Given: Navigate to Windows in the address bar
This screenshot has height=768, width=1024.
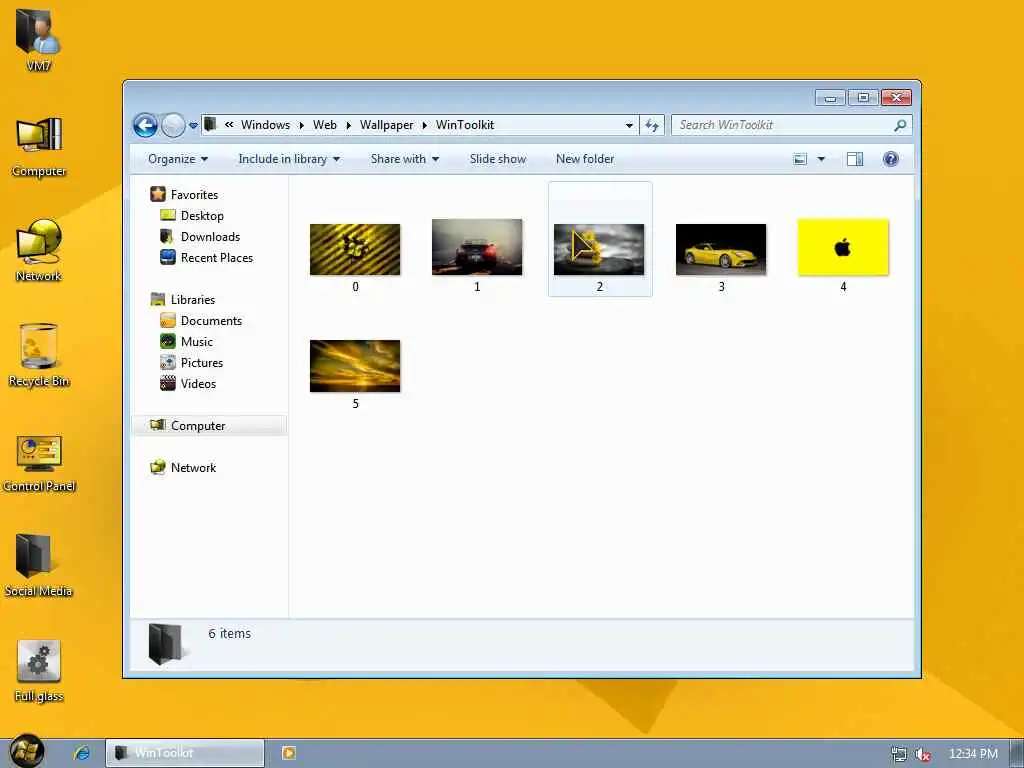Looking at the screenshot, I should (265, 125).
